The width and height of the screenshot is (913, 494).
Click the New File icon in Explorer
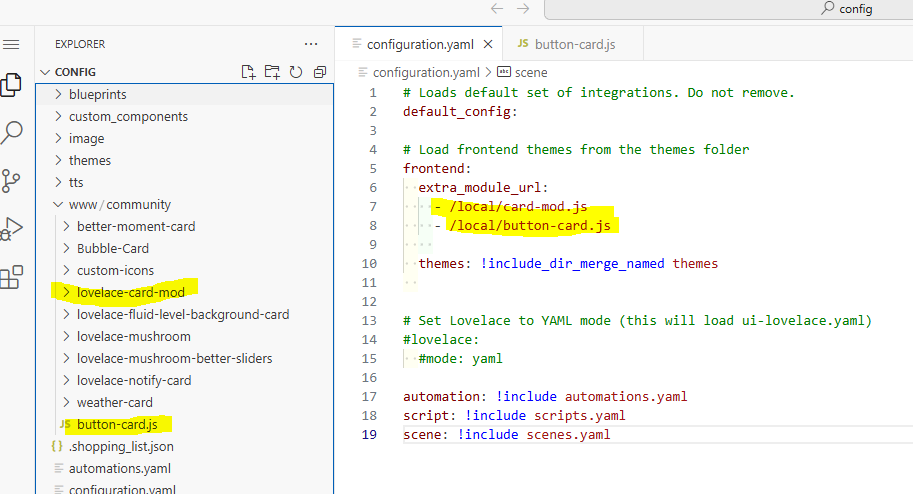point(249,72)
